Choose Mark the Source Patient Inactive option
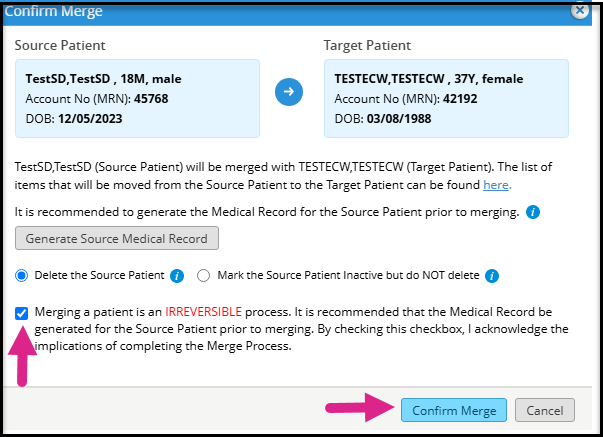 pyautogui.click(x=203, y=275)
